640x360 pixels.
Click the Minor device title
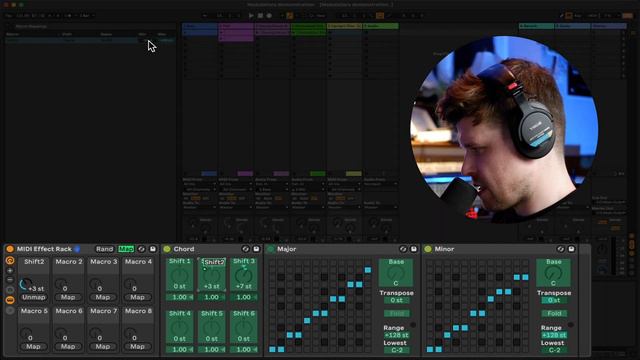(444, 249)
